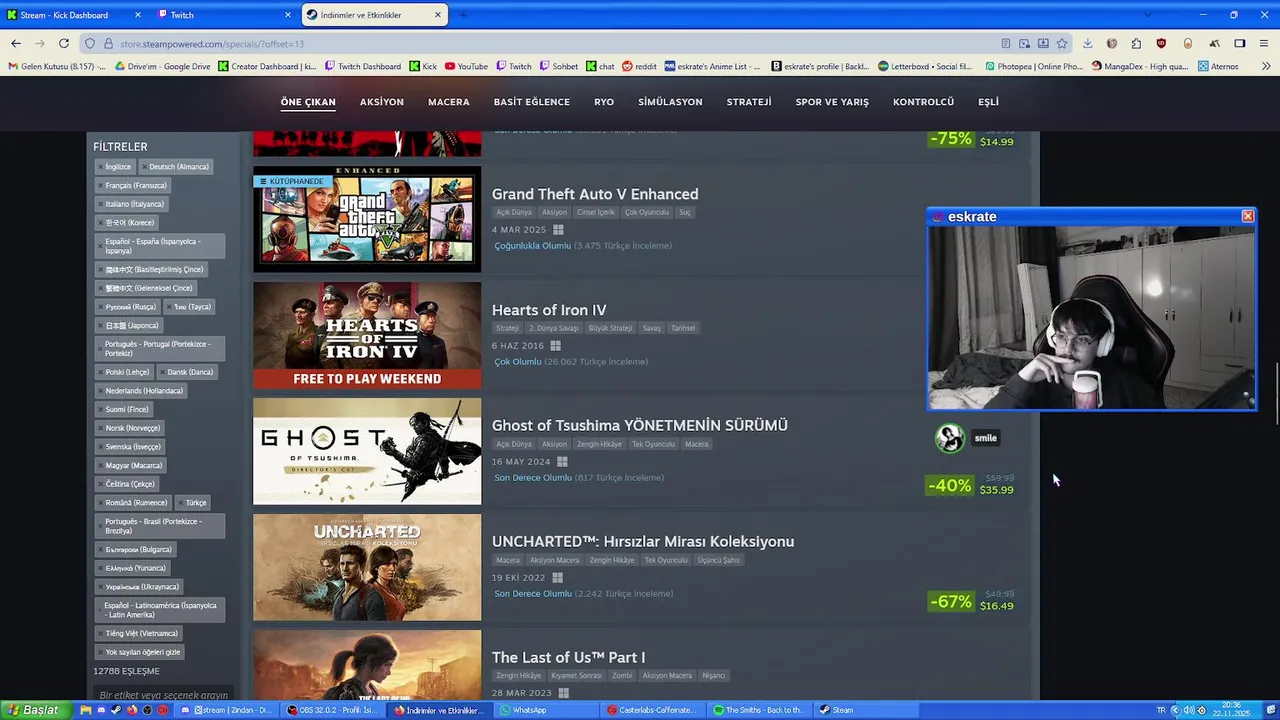This screenshot has height=720, width=1280.
Task: Click the Windows icon for Hearts of Iron IV
Action: [555, 346]
